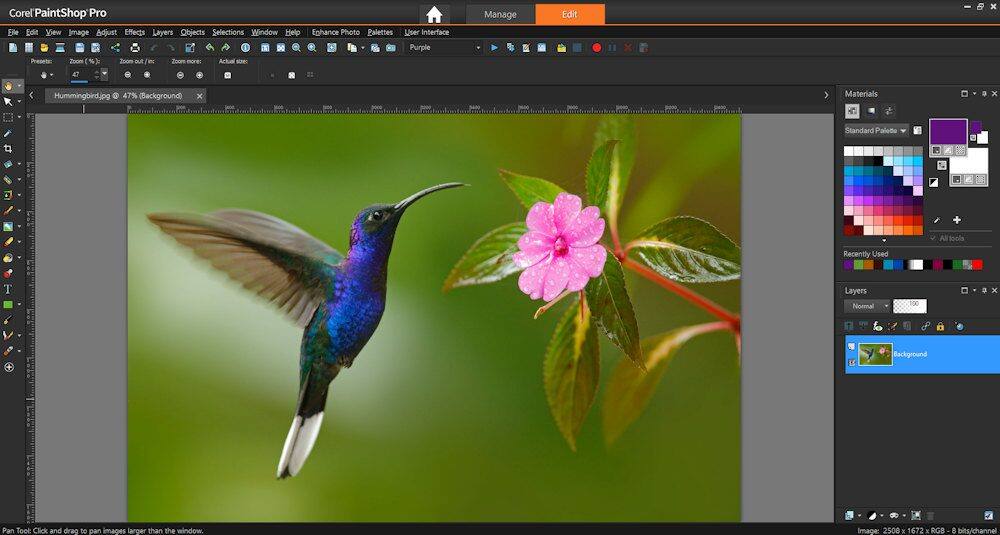Open the Standard Palette dropdown

[876, 130]
